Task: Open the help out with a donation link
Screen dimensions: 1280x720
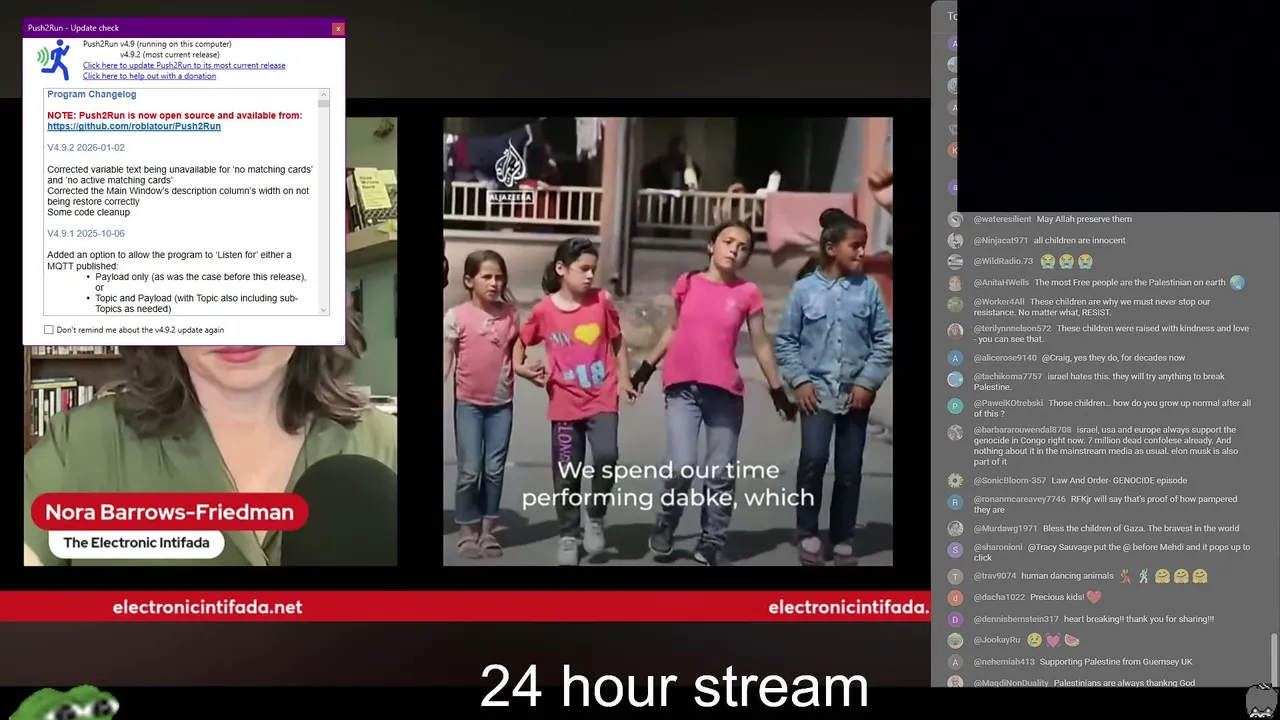Action: click(x=149, y=76)
